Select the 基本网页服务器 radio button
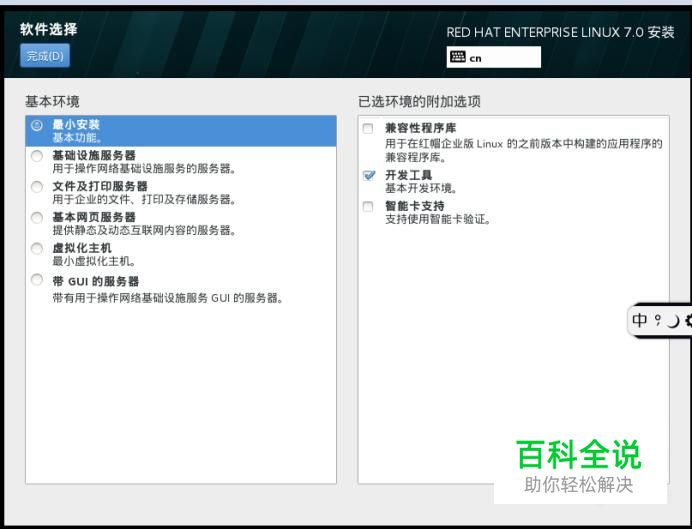The width and height of the screenshot is (692, 529). 37,218
